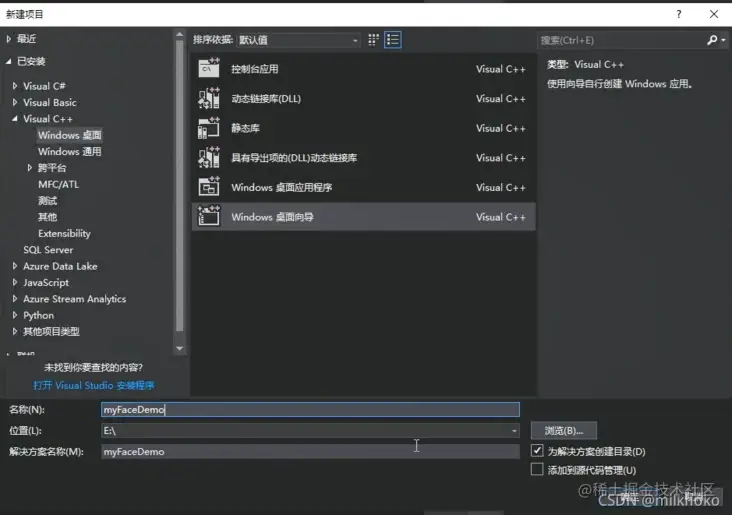The width and height of the screenshot is (732, 515).
Task: Click the 具有导出项的(DLL)动态链接库 icon
Action: coord(209,157)
